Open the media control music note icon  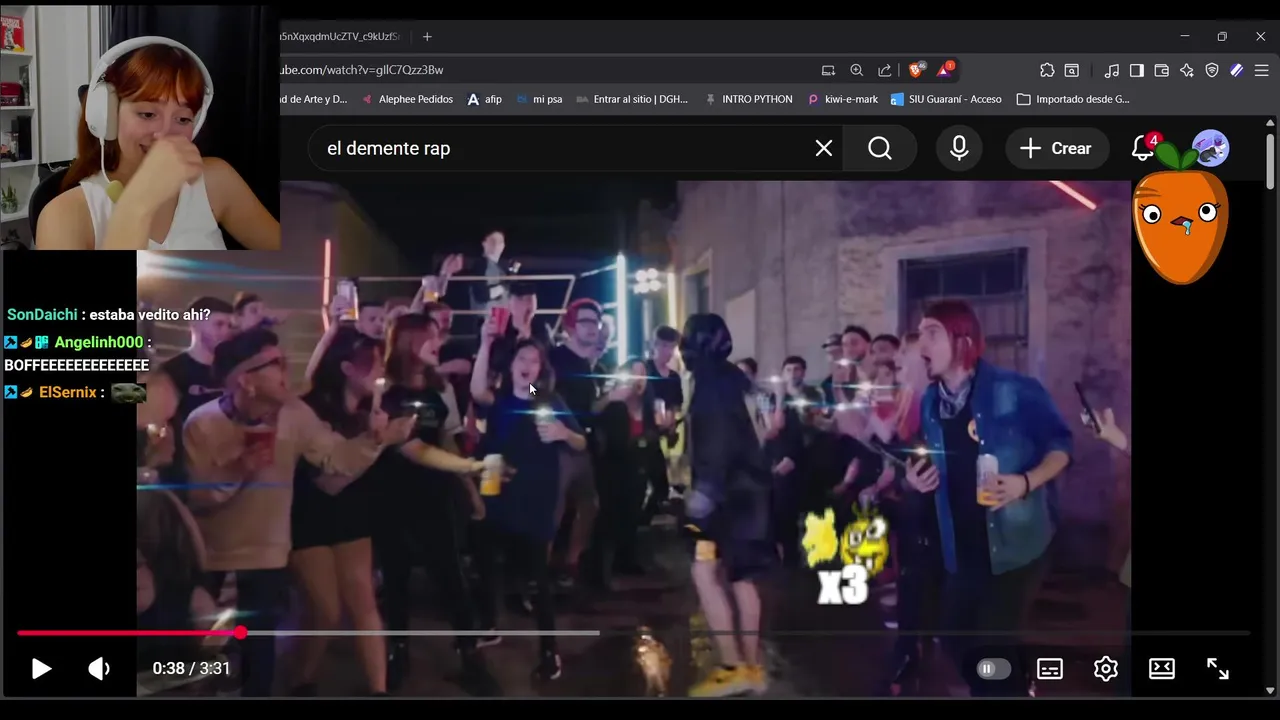tap(1112, 70)
